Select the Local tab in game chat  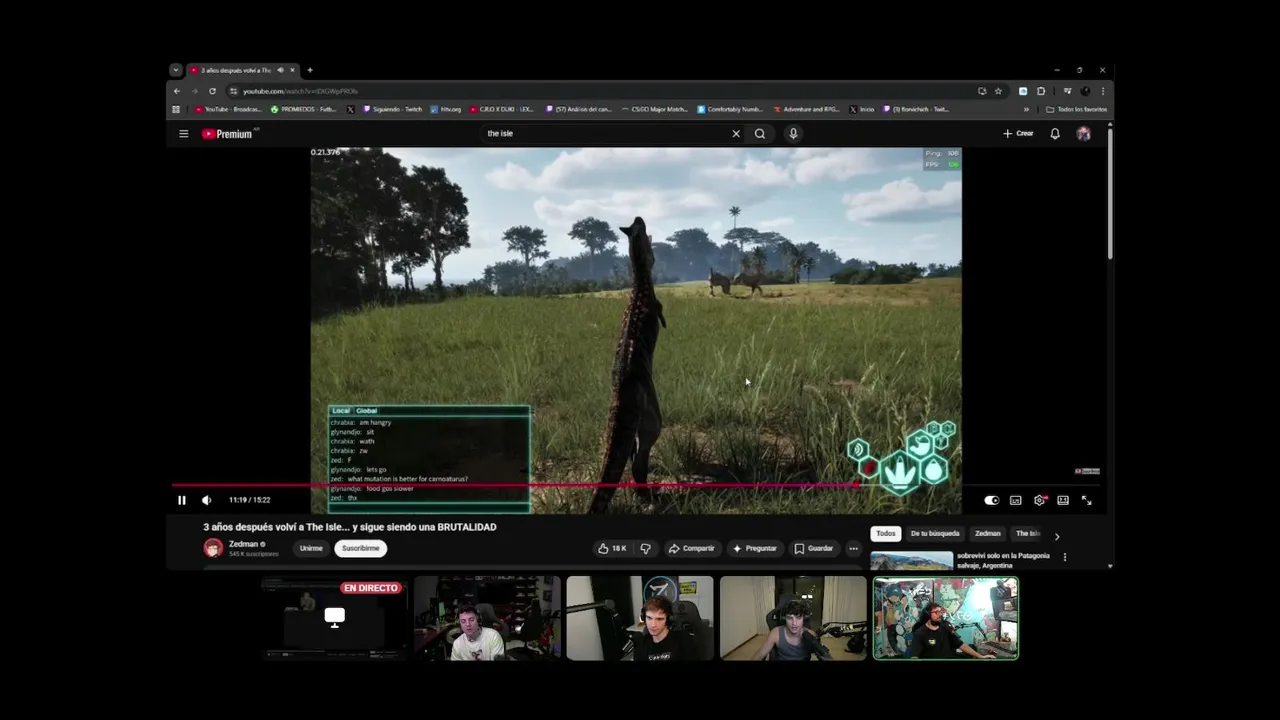tap(341, 411)
